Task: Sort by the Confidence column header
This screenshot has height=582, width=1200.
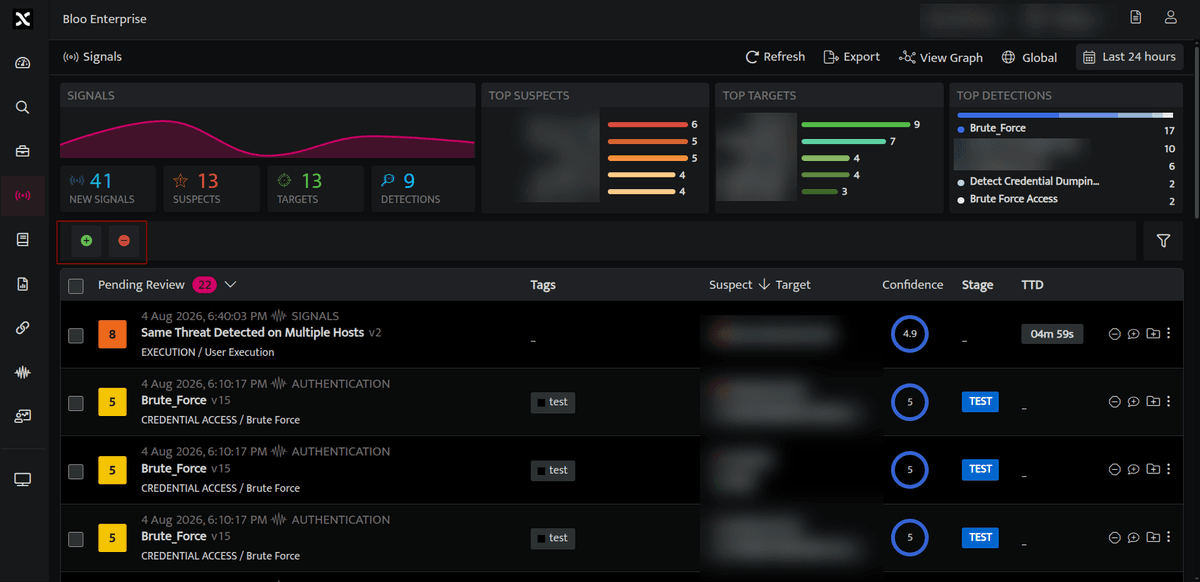Action: pos(912,285)
